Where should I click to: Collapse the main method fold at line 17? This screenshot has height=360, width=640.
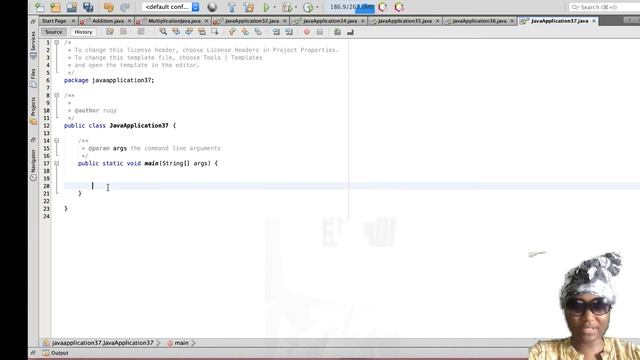click(57, 163)
